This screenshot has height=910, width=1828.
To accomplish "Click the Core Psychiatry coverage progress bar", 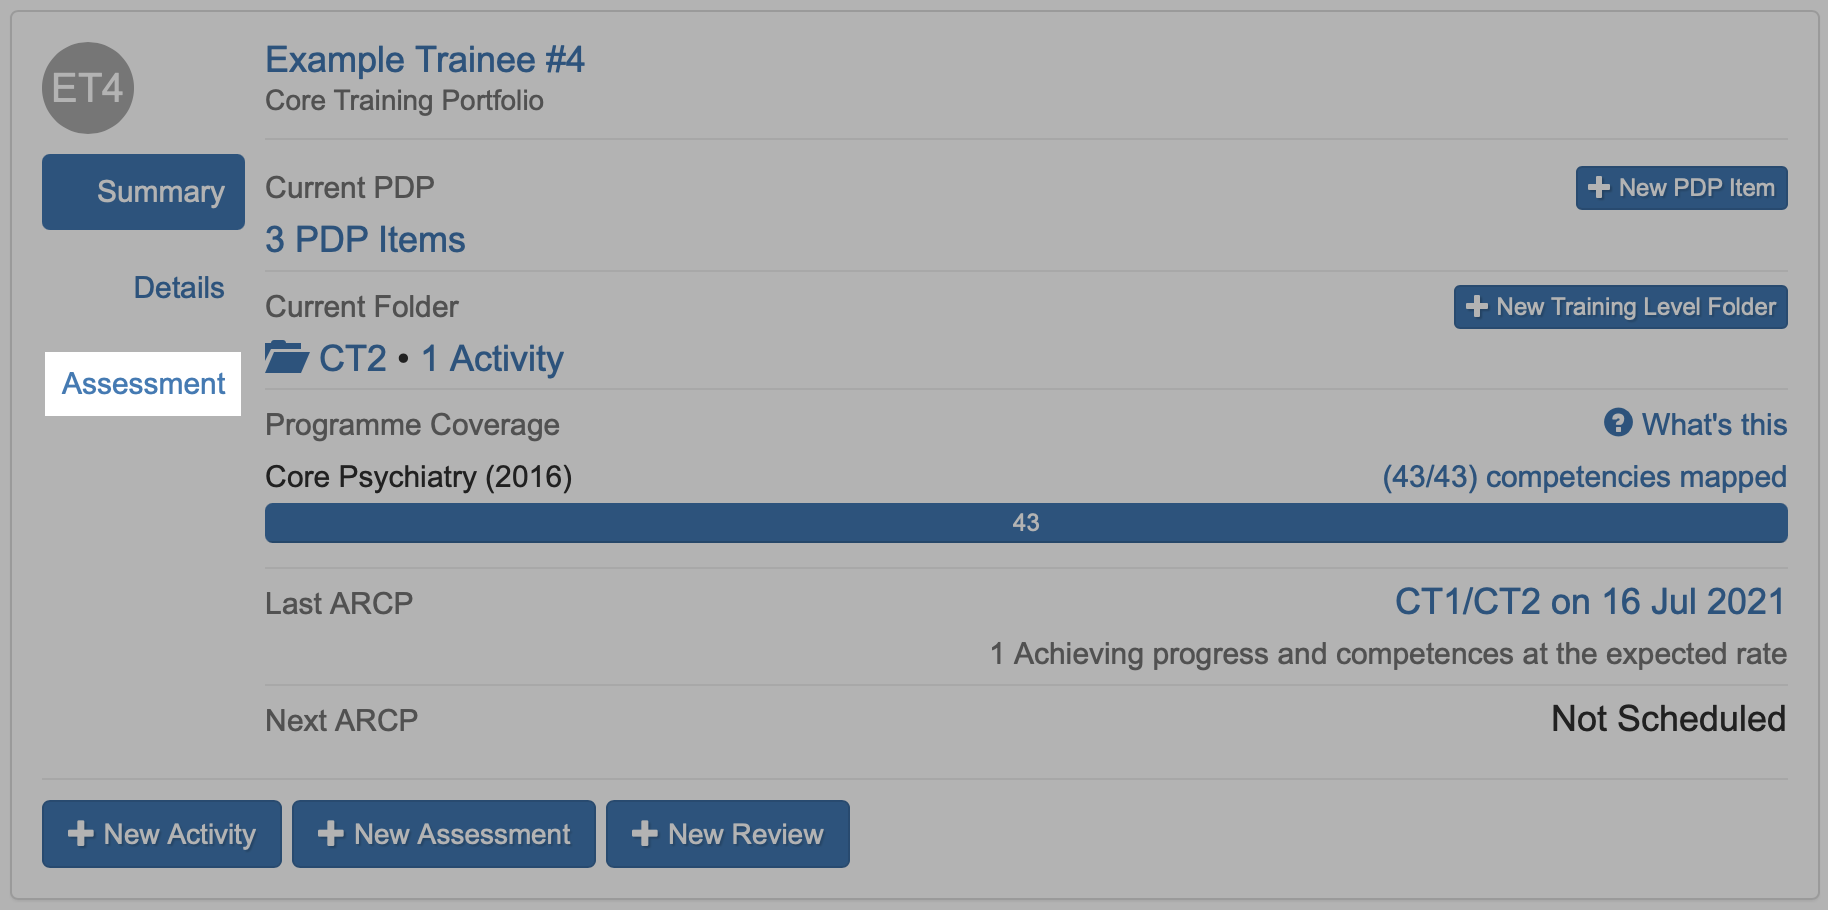I will coord(1025,523).
